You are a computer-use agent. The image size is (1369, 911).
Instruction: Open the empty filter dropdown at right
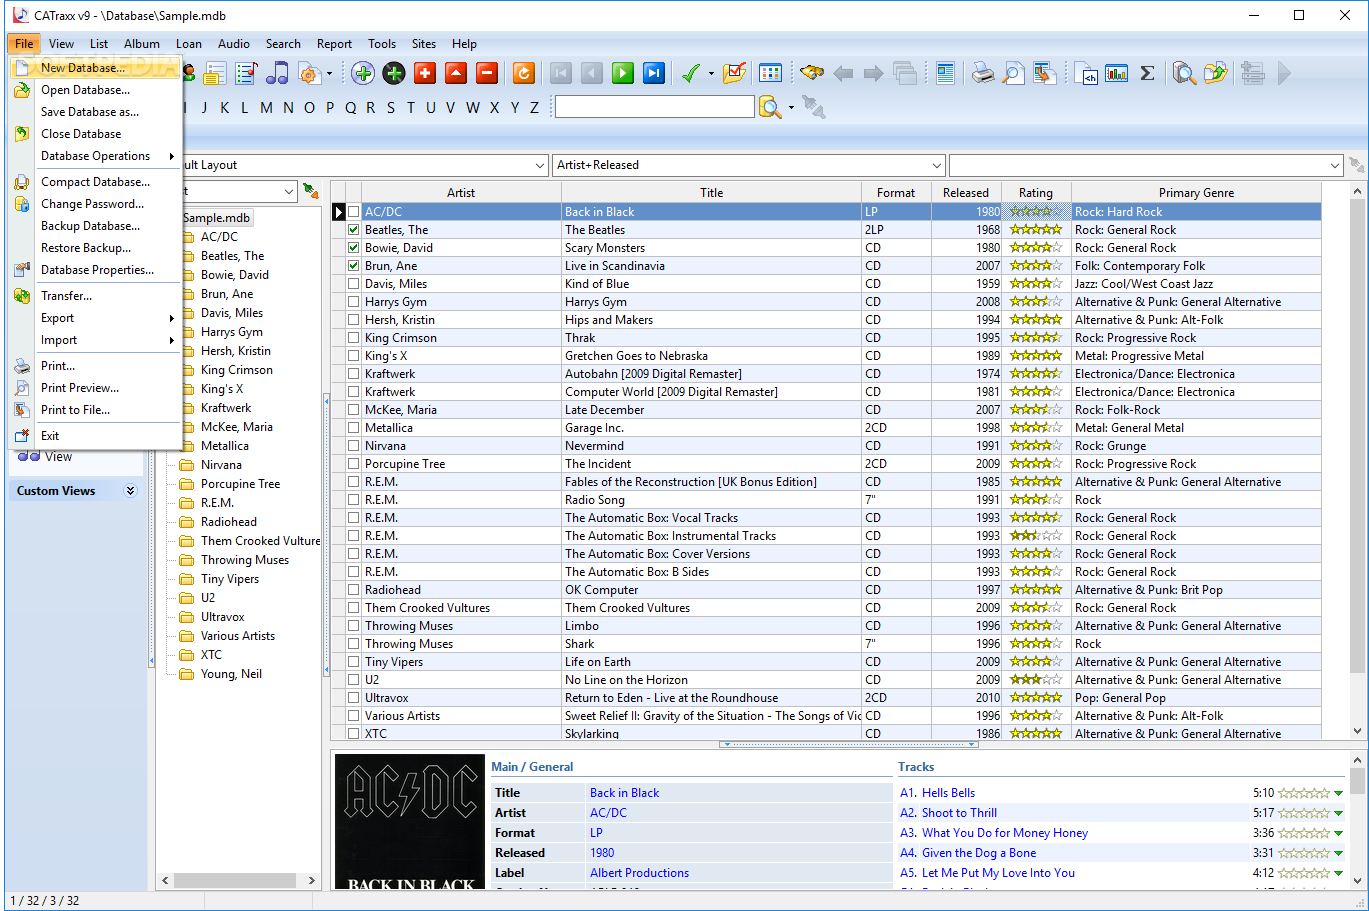pos(1335,165)
